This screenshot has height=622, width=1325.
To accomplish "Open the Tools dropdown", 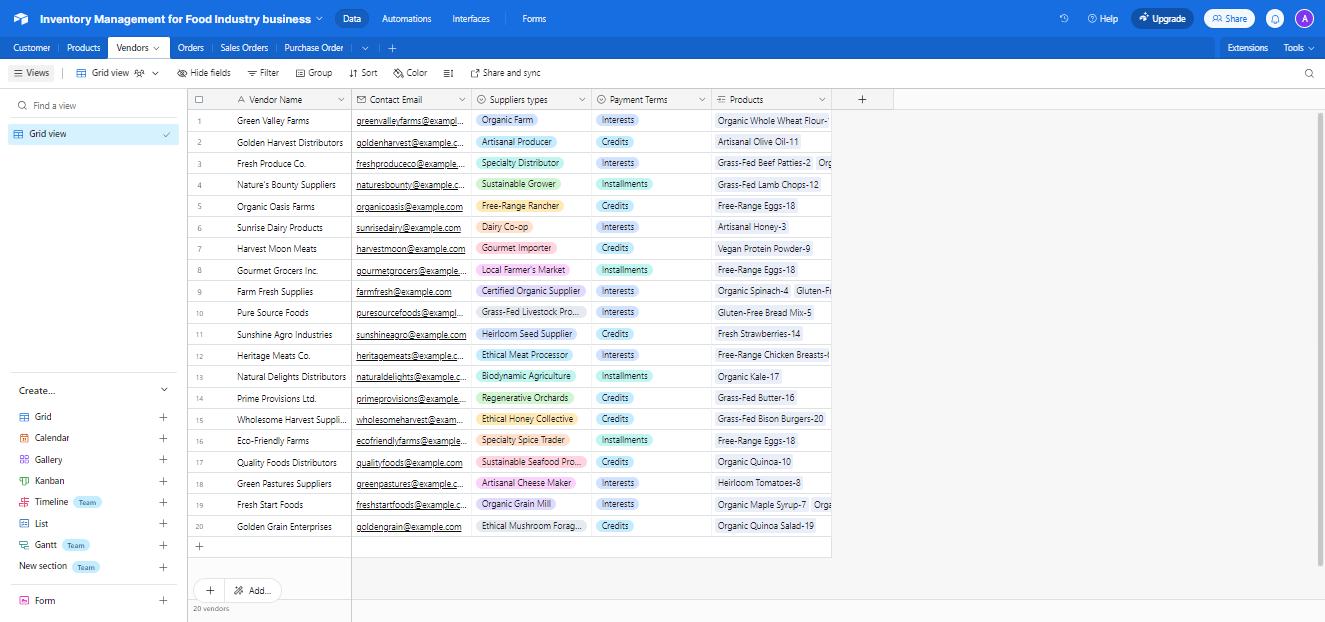I will point(1299,48).
